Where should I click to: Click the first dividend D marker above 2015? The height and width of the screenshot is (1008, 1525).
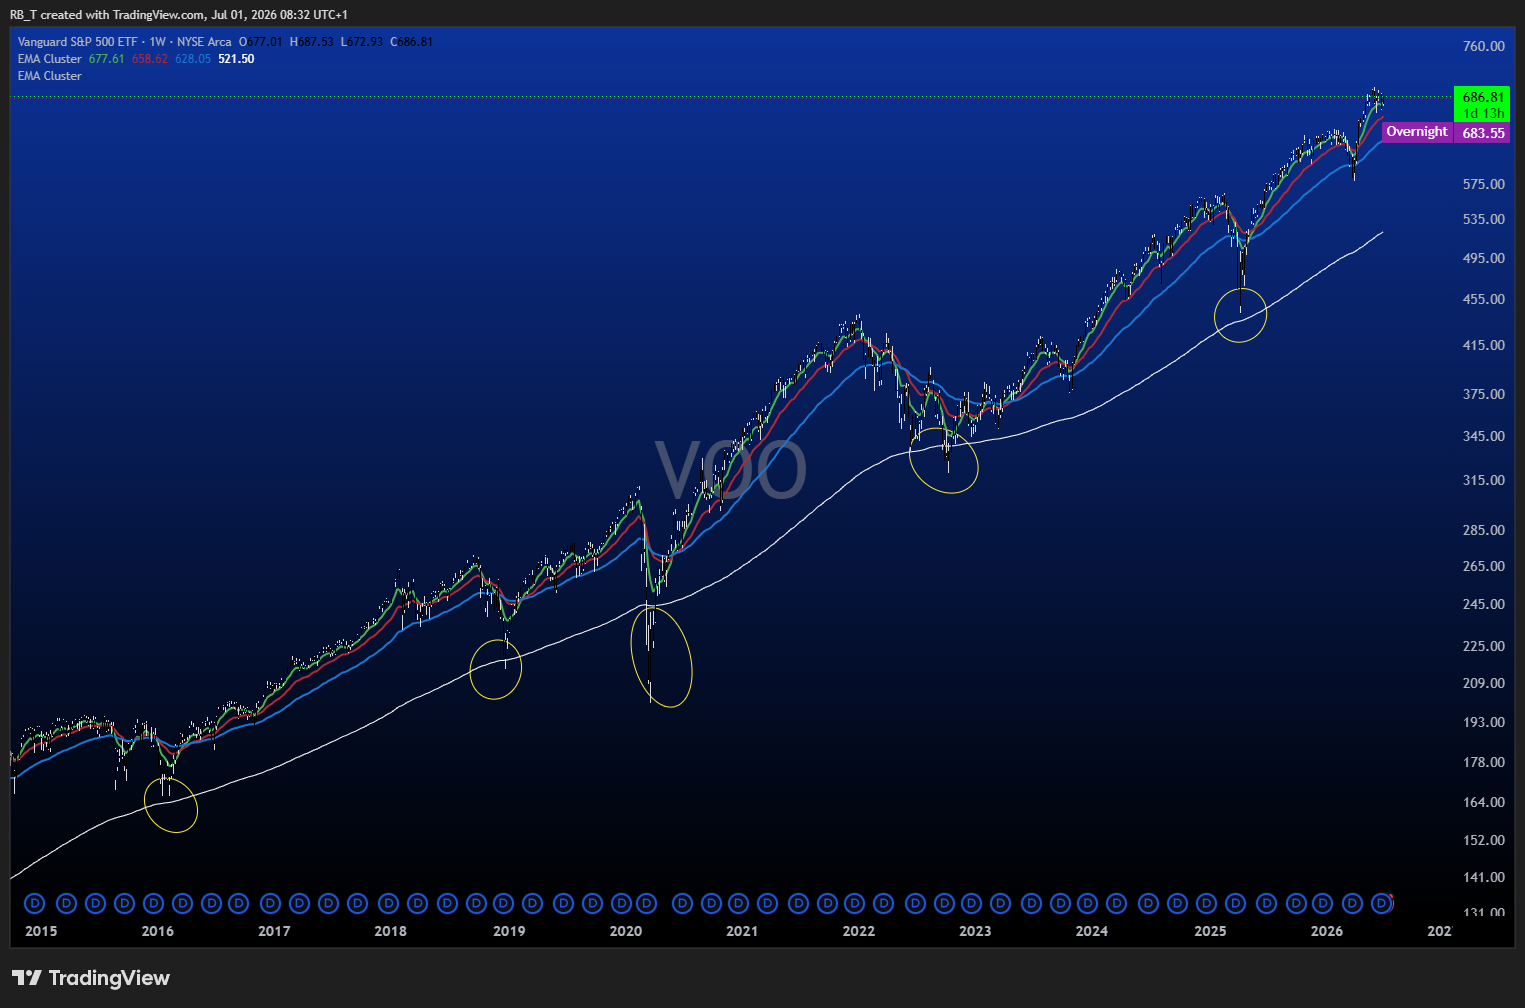(35, 903)
